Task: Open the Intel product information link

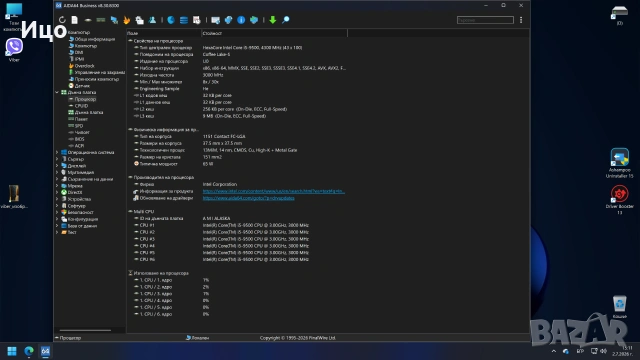Action: (273, 191)
